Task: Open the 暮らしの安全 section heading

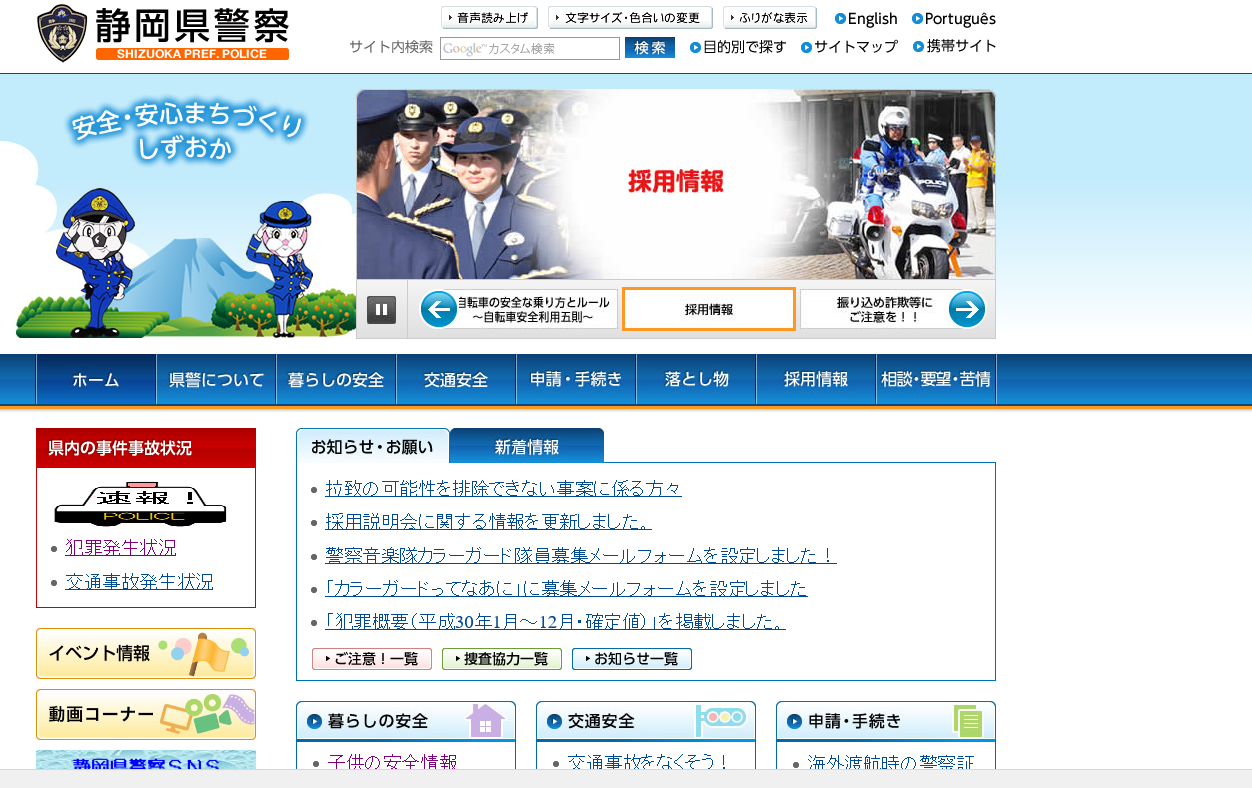Action: 377,721
